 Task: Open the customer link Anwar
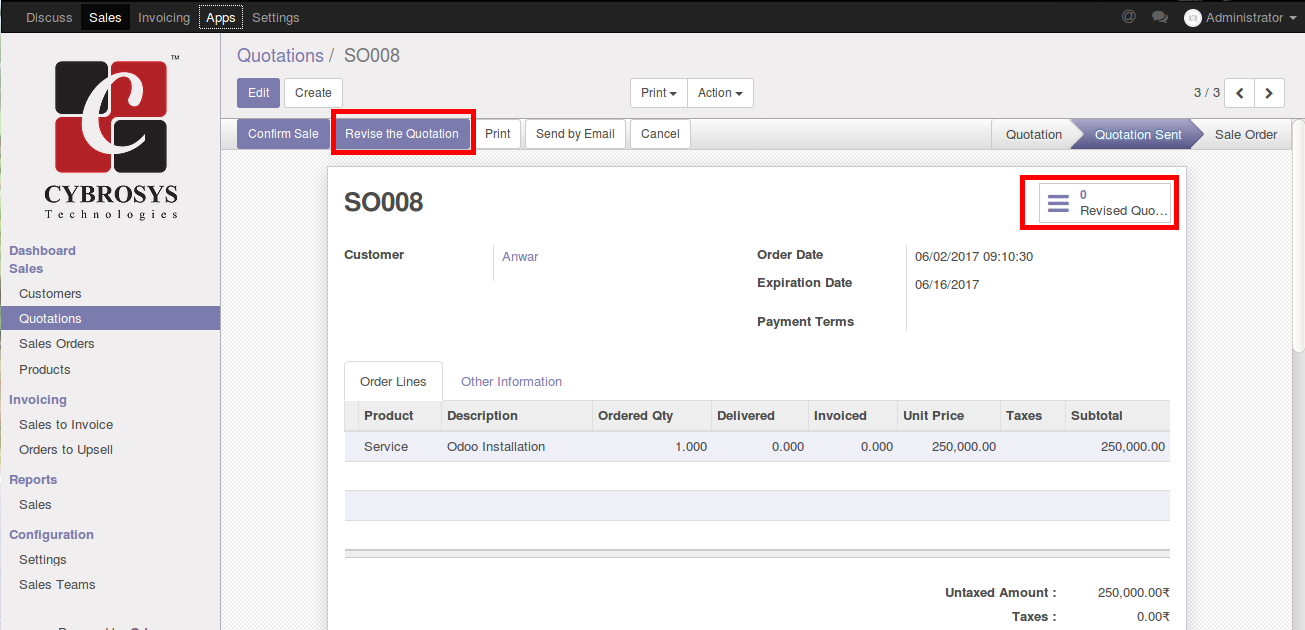(x=520, y=257)
